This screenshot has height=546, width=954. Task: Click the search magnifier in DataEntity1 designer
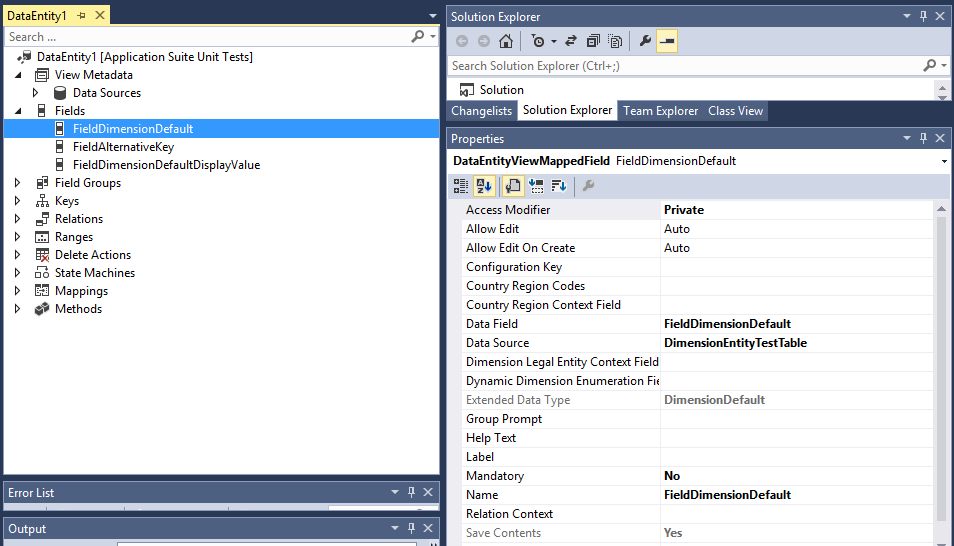pos(417,37)
